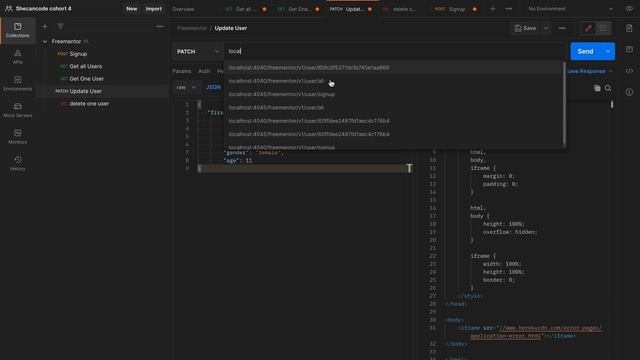
Task: Select suggestion localhost:4045 user/60ffdee2487fd1aec4c176b4
Action: click(x=393, y=134)
